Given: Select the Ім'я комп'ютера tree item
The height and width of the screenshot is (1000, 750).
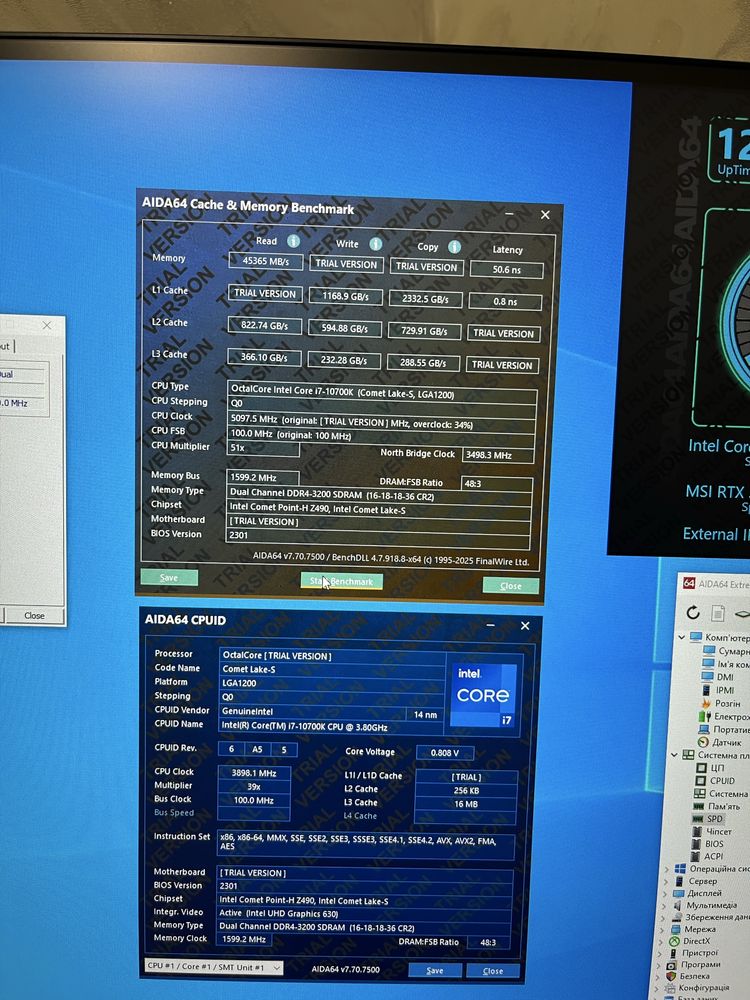Looking at the screenshot, I should 725,664.
